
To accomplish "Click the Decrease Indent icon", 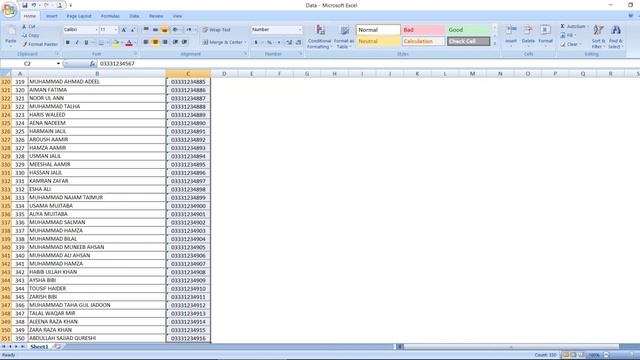I will pyautogui.click(x=176, y=42).
